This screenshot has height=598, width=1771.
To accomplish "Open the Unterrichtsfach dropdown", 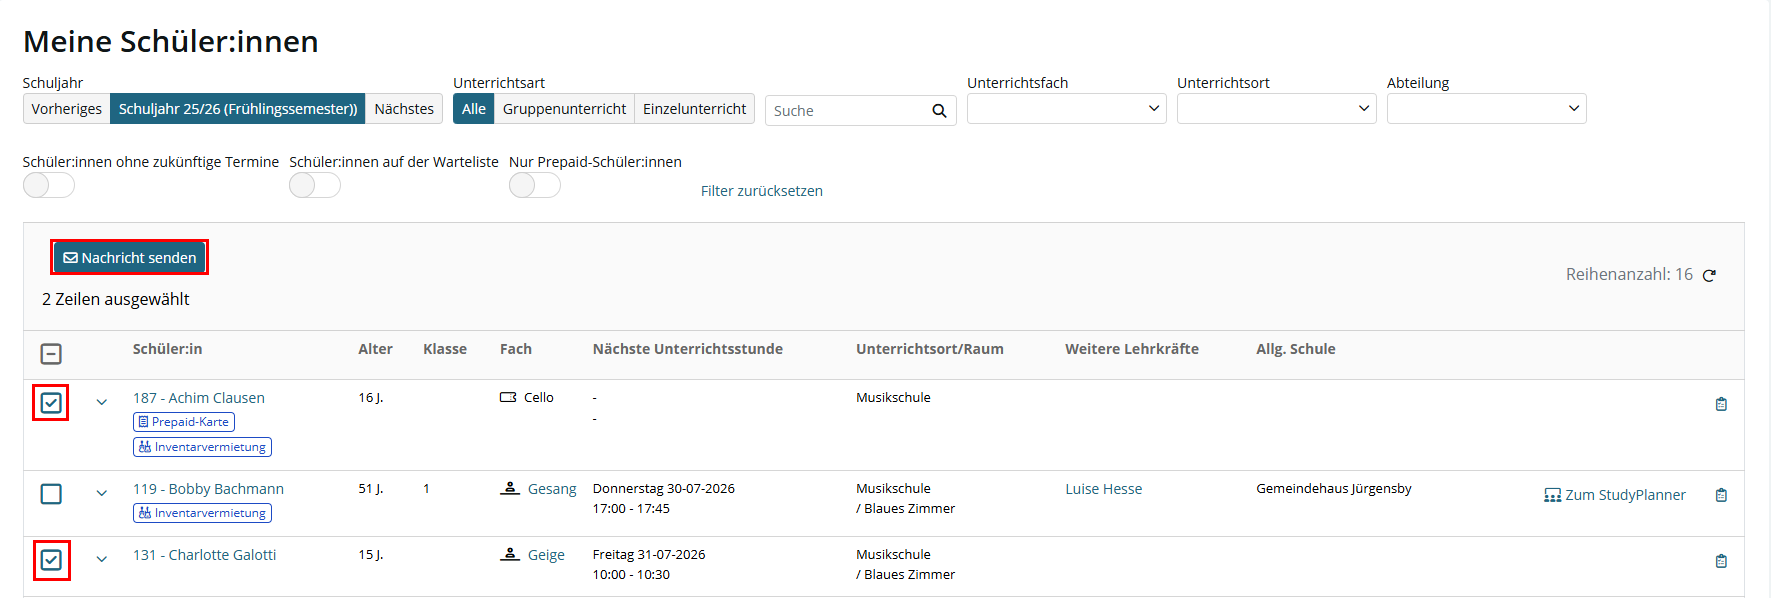I will (x=1067, y=109).
